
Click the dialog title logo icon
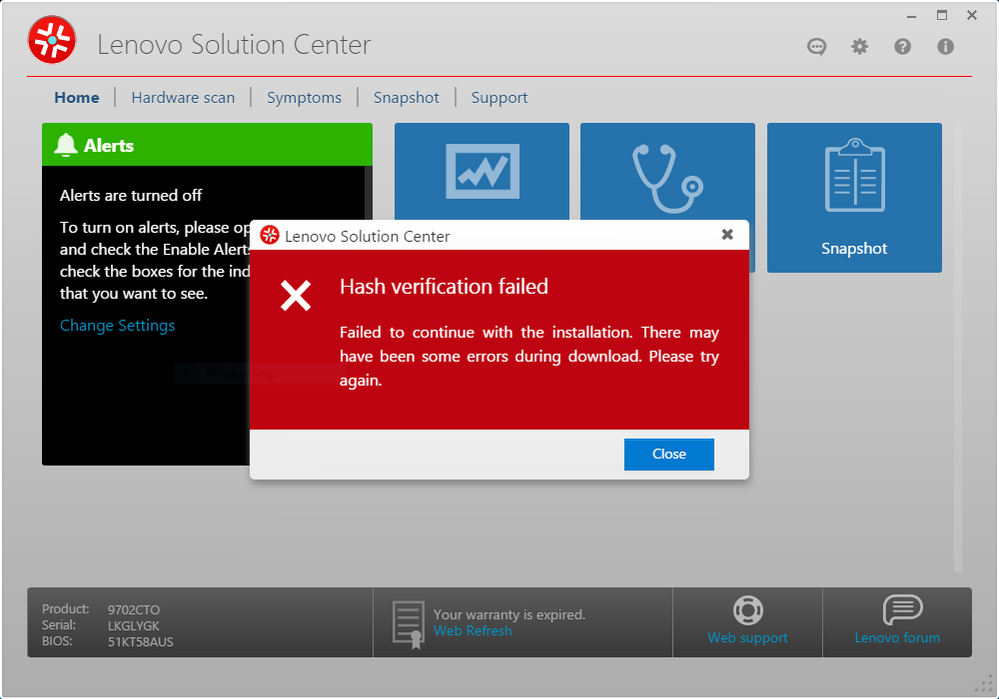(270, 235)
